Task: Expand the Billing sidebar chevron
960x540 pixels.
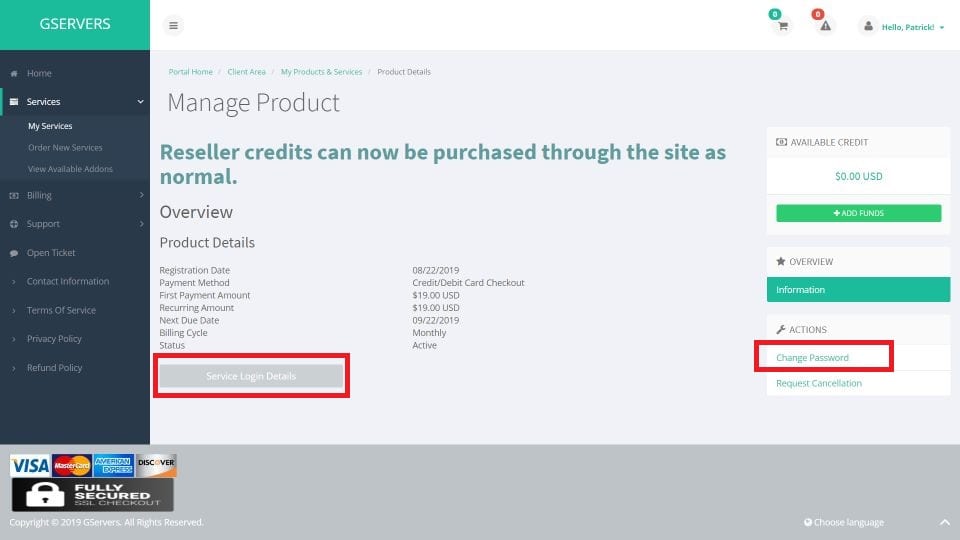Action: 141,195
